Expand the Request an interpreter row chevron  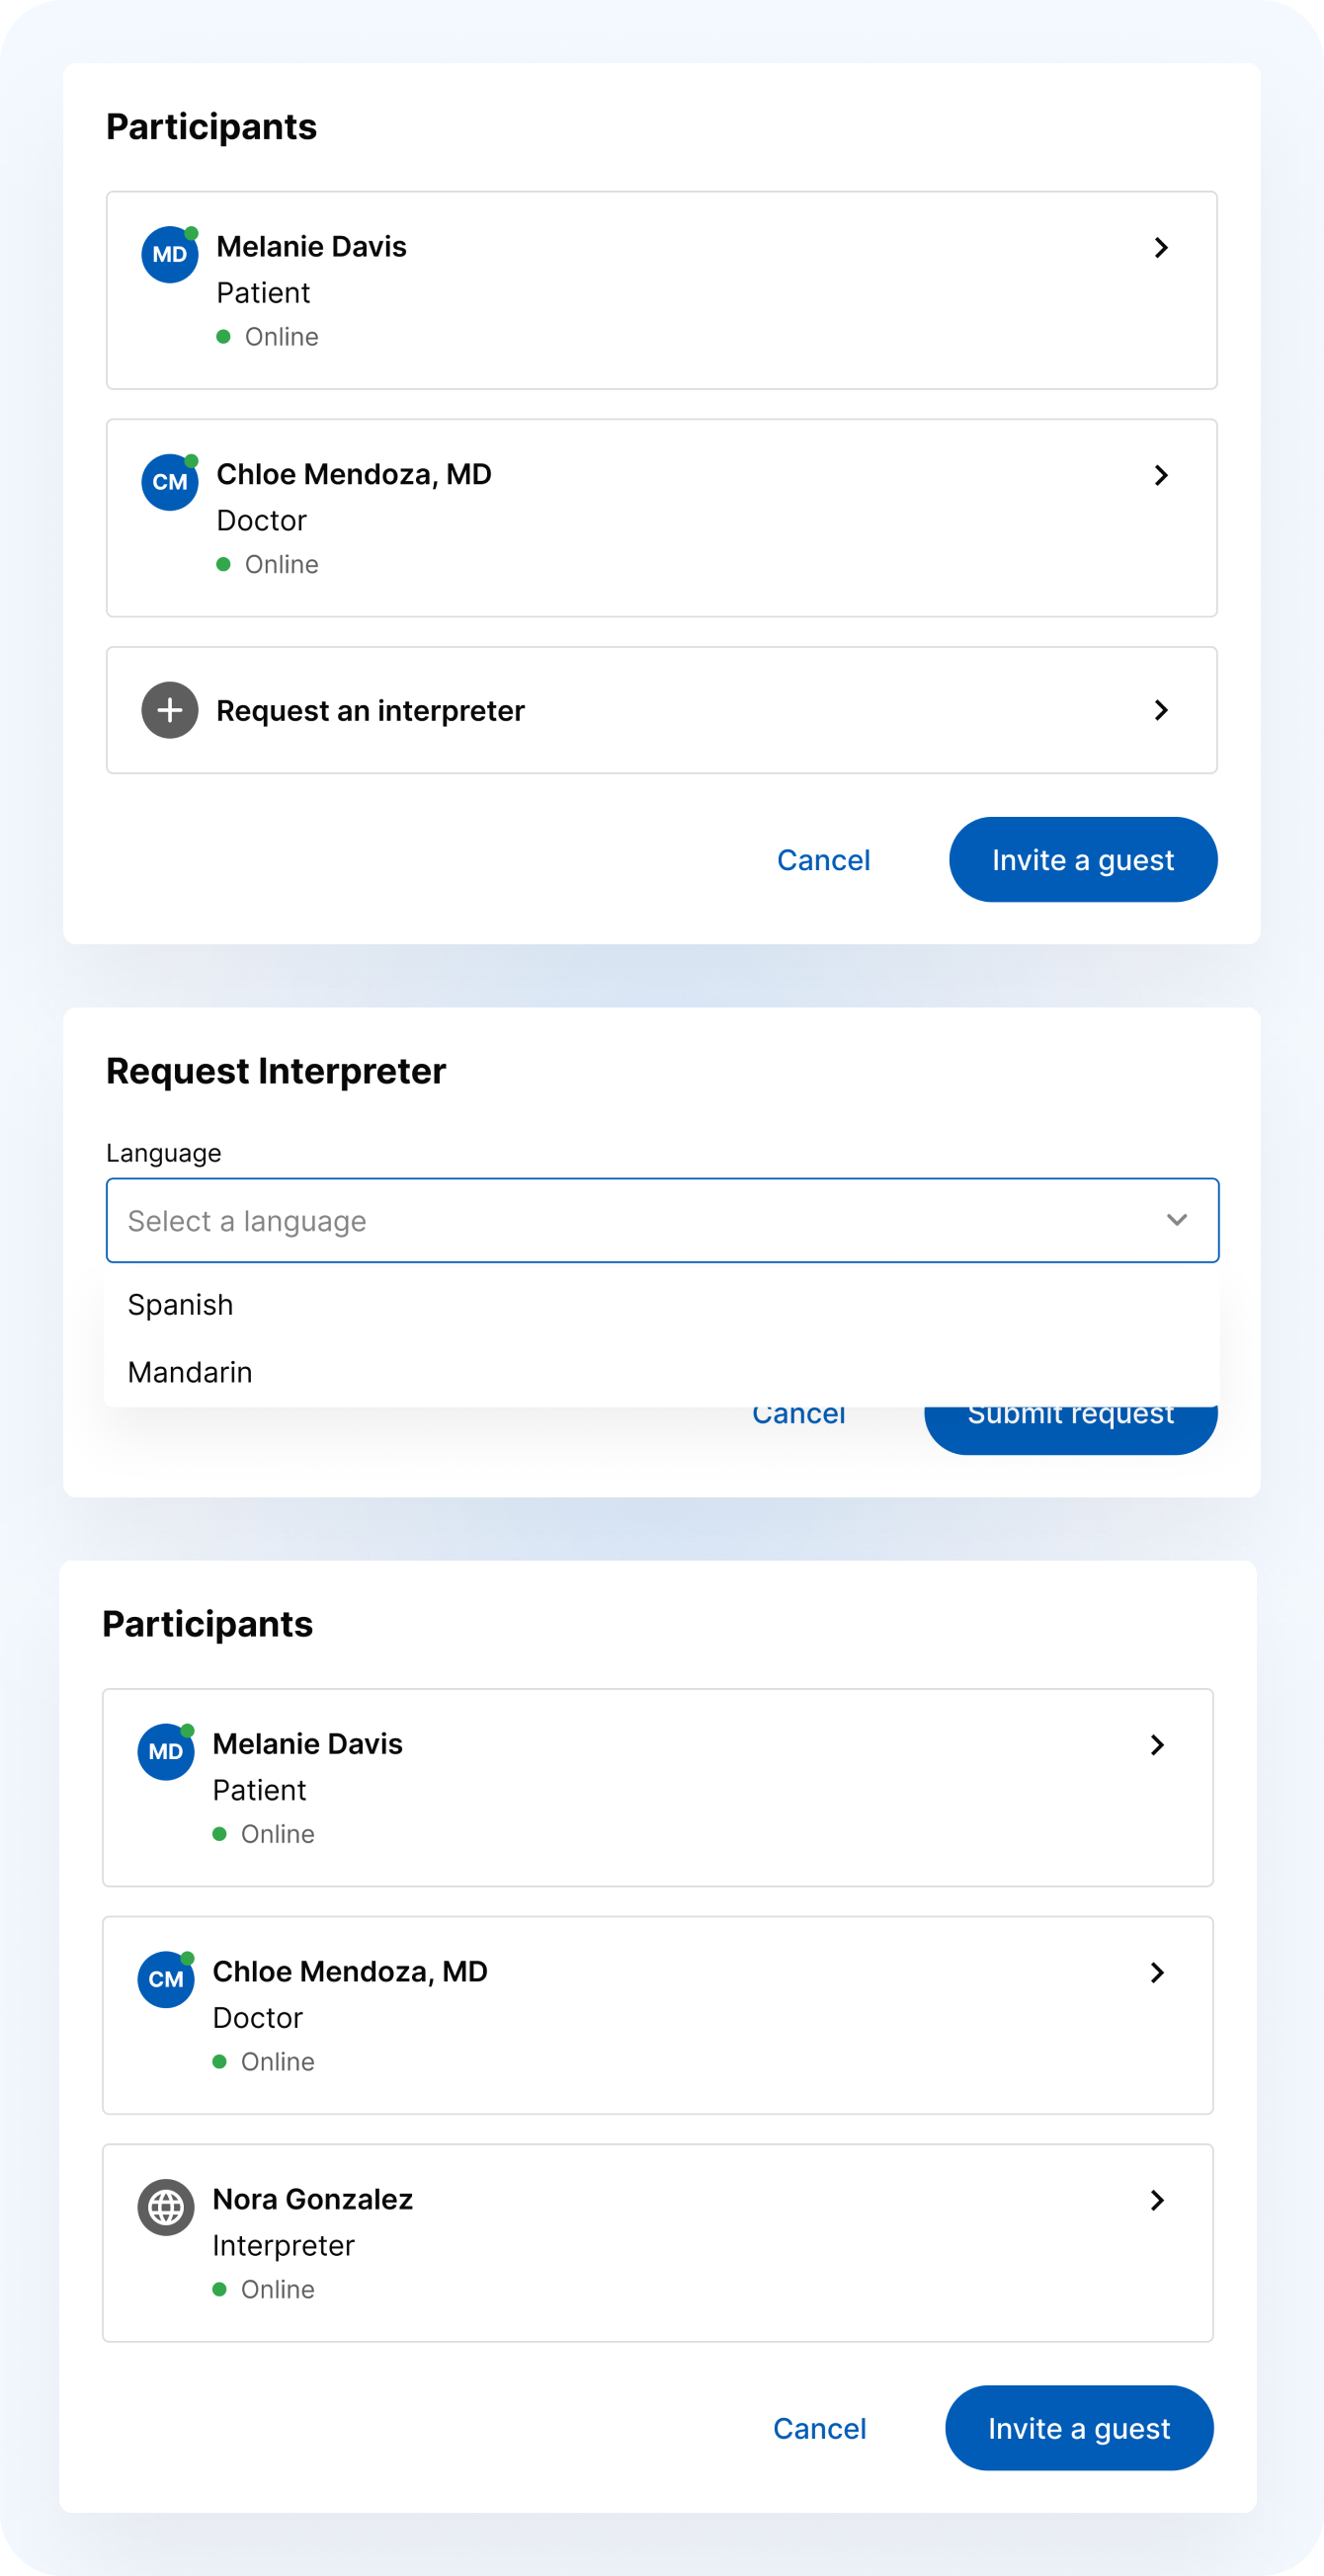[1161, 710]
